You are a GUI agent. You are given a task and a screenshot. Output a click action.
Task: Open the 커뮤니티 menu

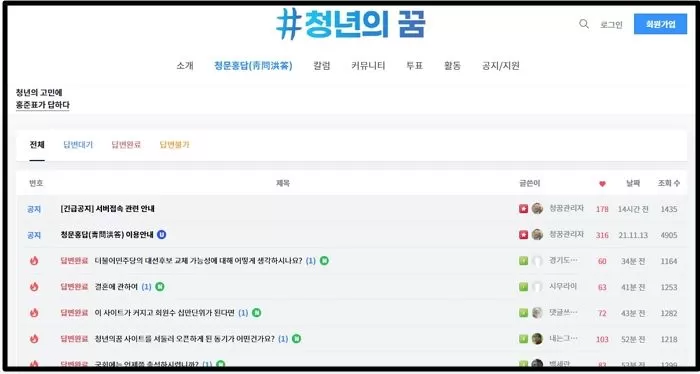[x=368, y=66]
